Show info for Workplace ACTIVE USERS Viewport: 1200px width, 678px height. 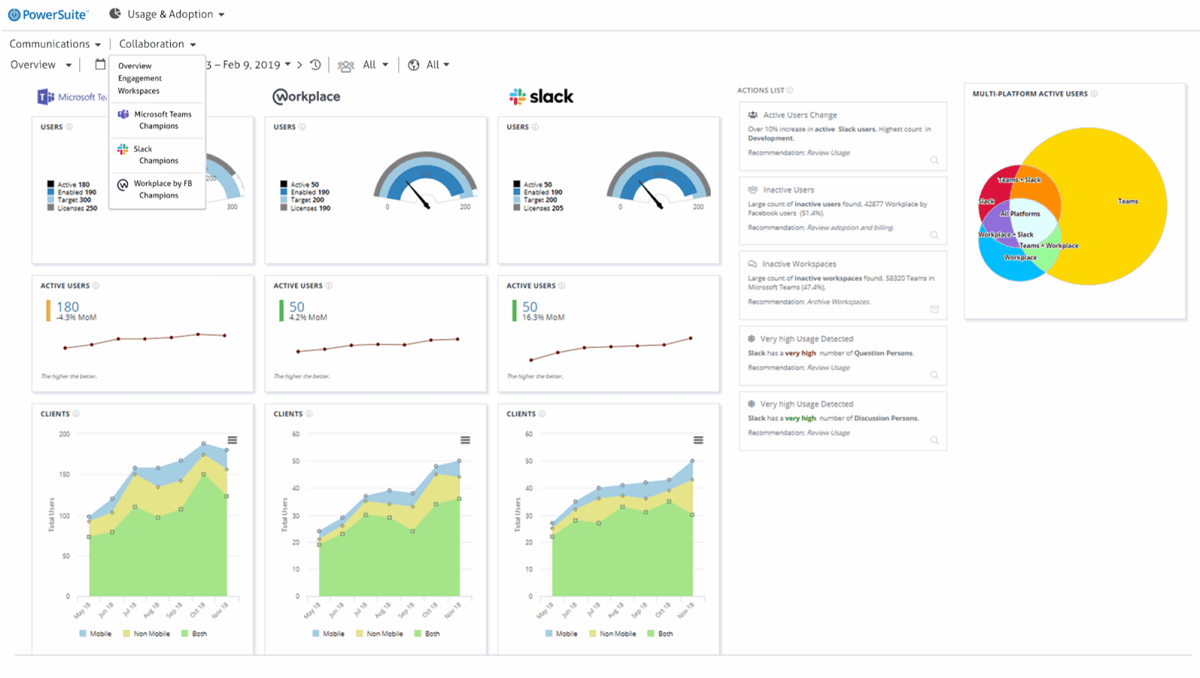click(x=329, y=286)
